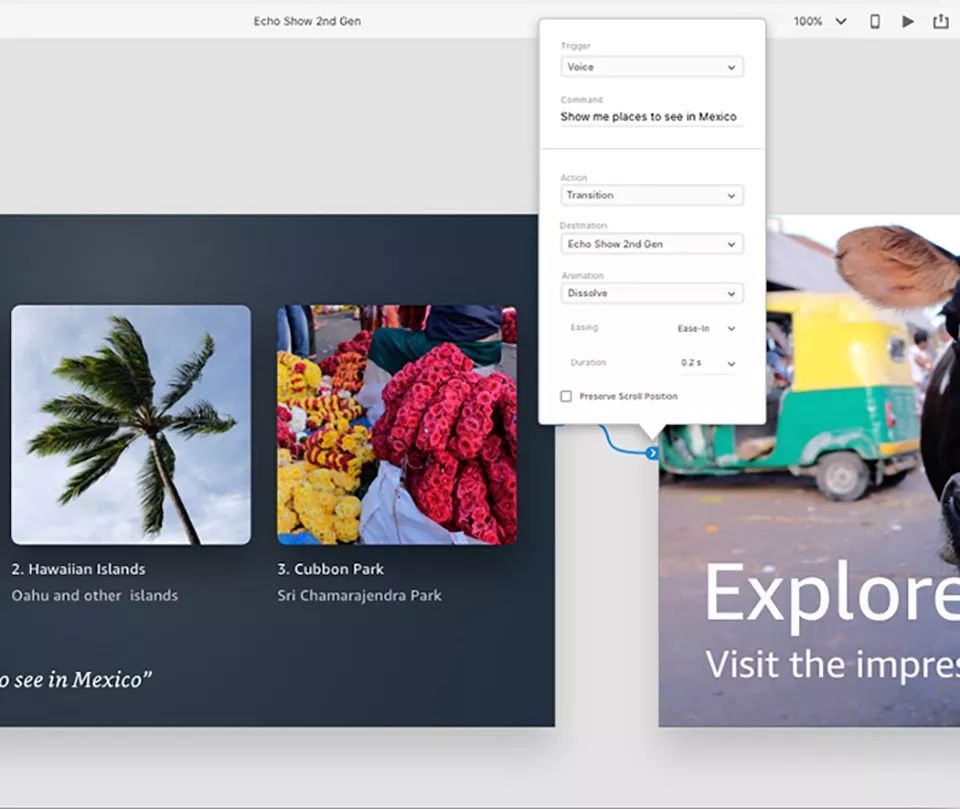Viewport: 960px width, 809px height.
Task: Open the zoom level 100% dropdown
Action: [820, 21]
